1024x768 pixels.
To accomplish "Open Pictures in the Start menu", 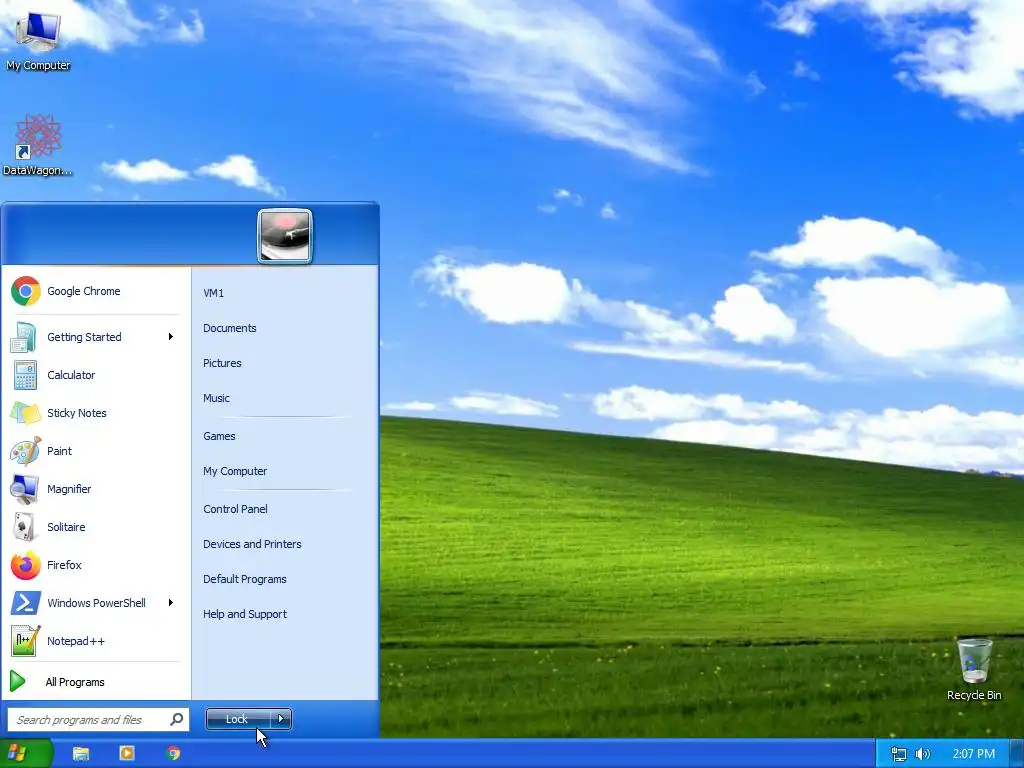I will pos(222,363).
